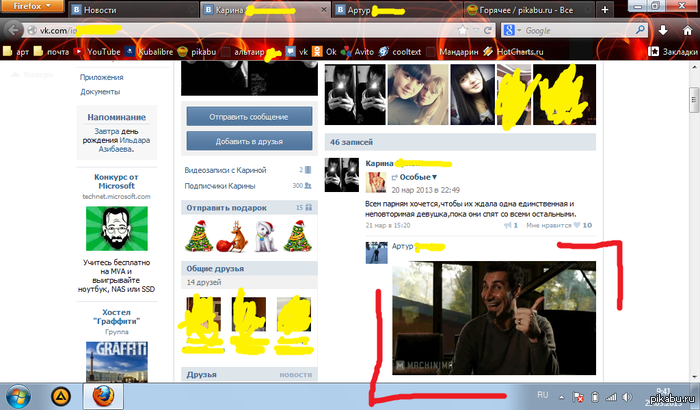Open Приложения in the left menu
This screenshot has height=410, width=700.
click(x=101, y=77)
